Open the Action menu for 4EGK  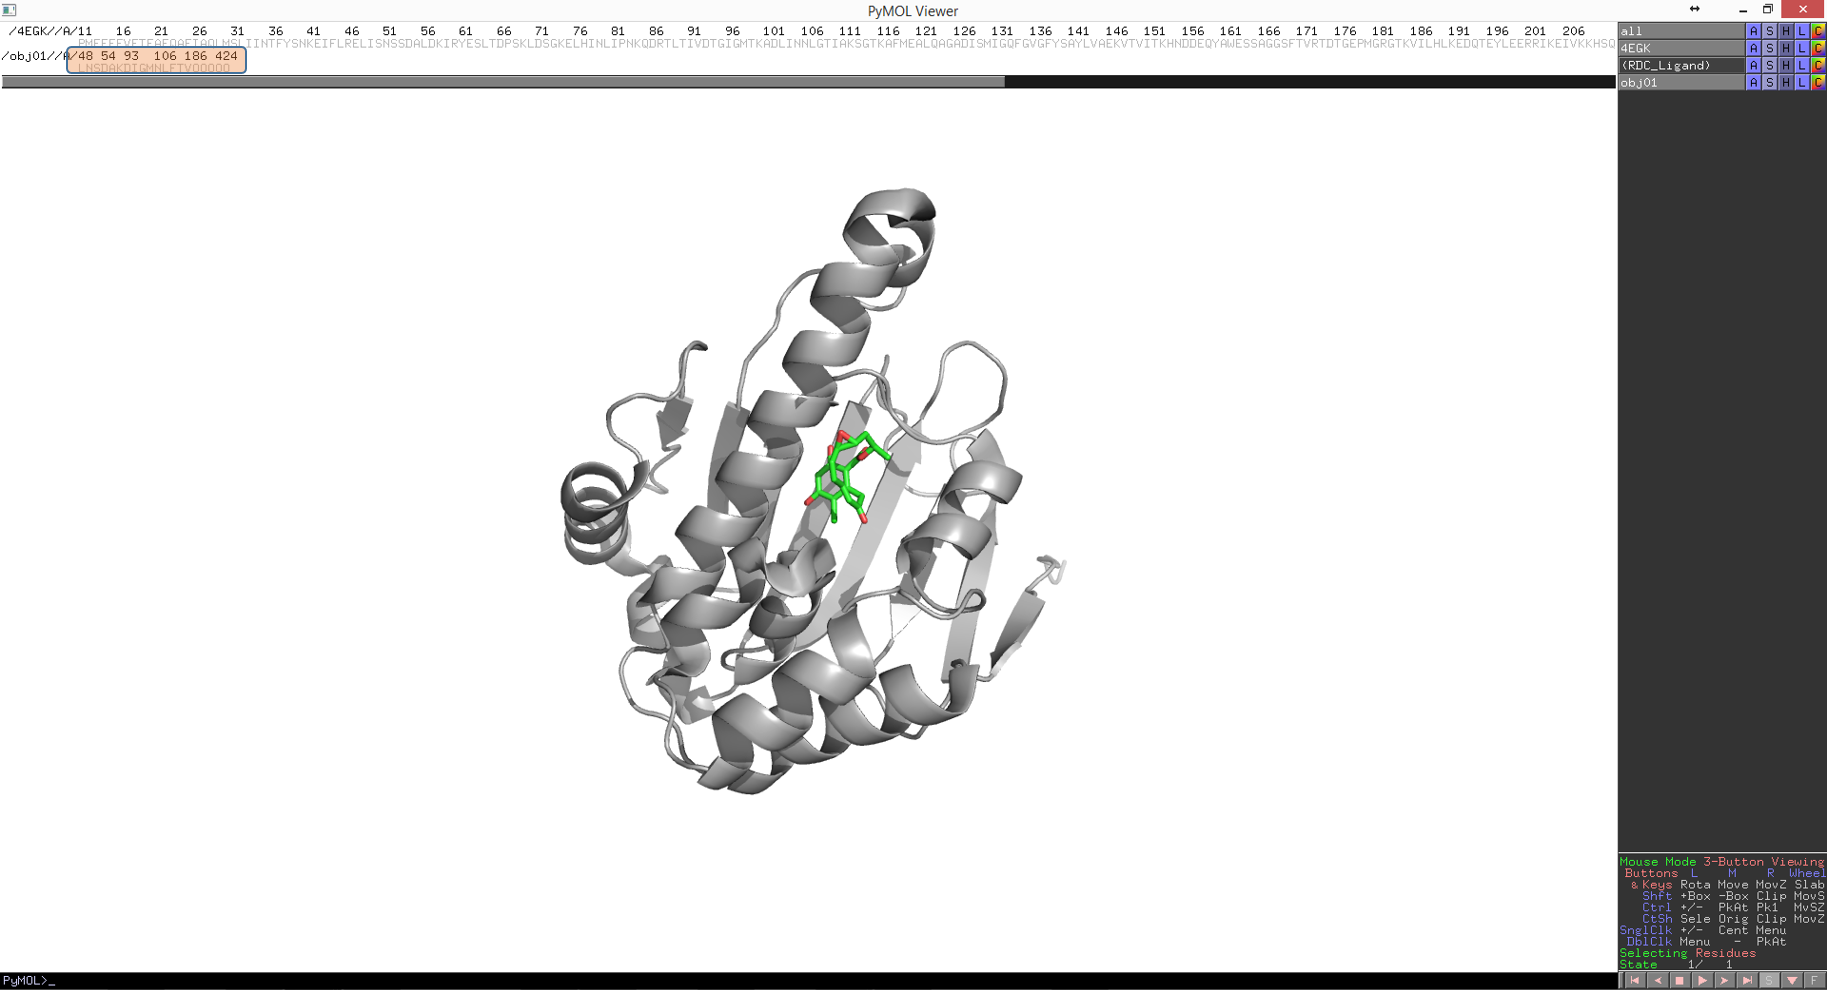1753,48
